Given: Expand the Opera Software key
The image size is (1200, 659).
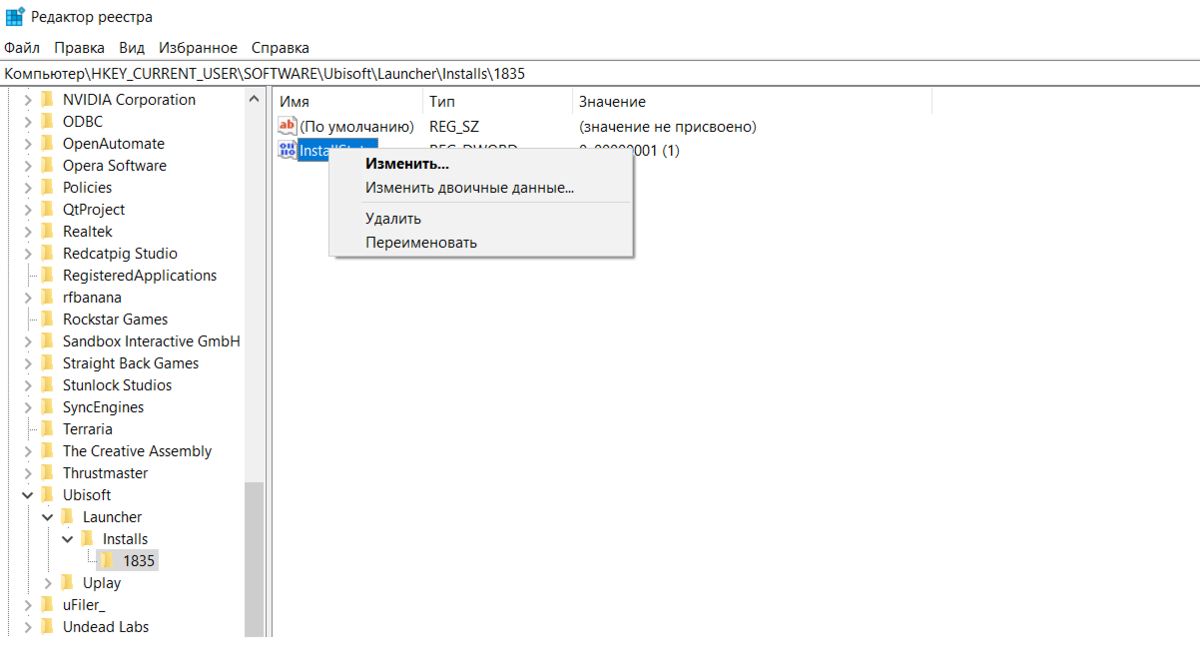Looking at the screenshot, I should (x=27, y=165).
